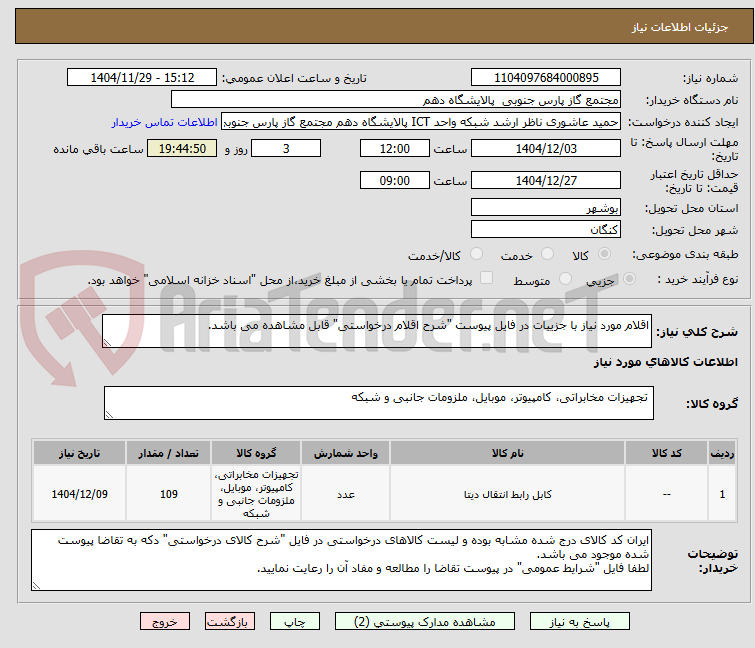Click the remaining time field 19:44:50

tap(182, 148)
